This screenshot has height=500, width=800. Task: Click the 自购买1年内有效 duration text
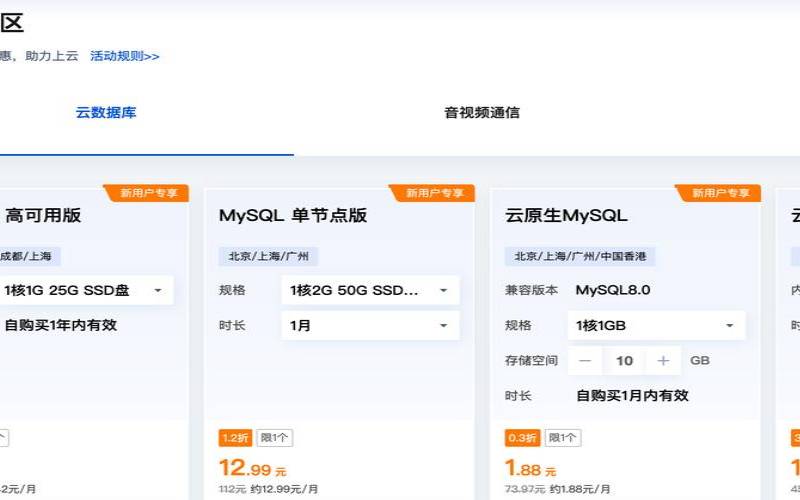61,325
